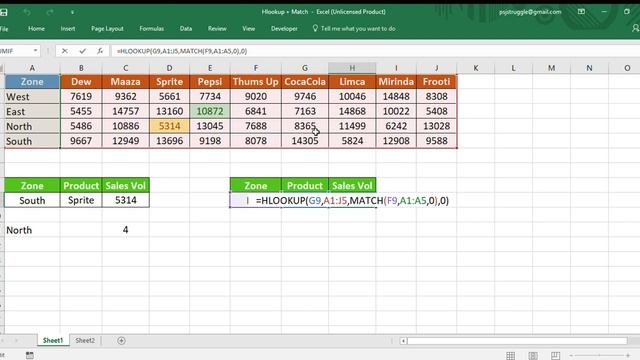
Task: Switch to Page Layout view icon
Action: point(533,356)
